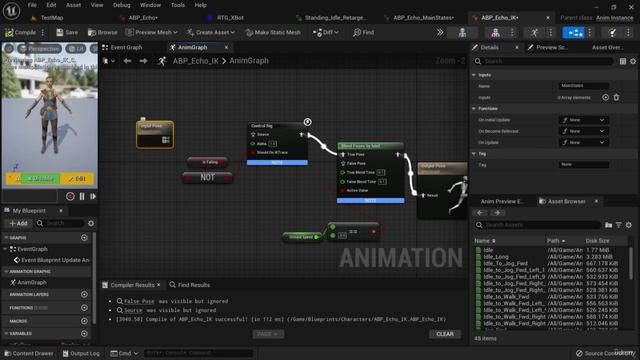The width and height of the screenshot is (640, 360).
Task: Open Details panel settings gear
Action: (633, 61)
